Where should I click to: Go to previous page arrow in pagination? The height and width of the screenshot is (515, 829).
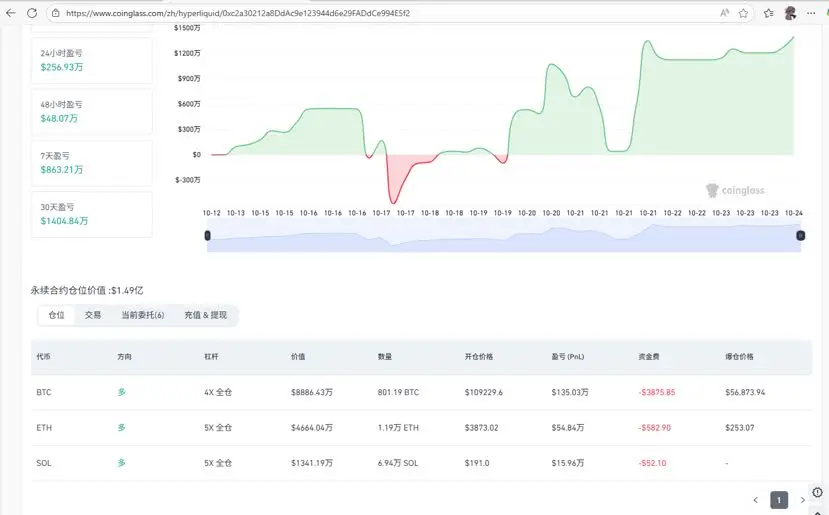click(756, 500)
